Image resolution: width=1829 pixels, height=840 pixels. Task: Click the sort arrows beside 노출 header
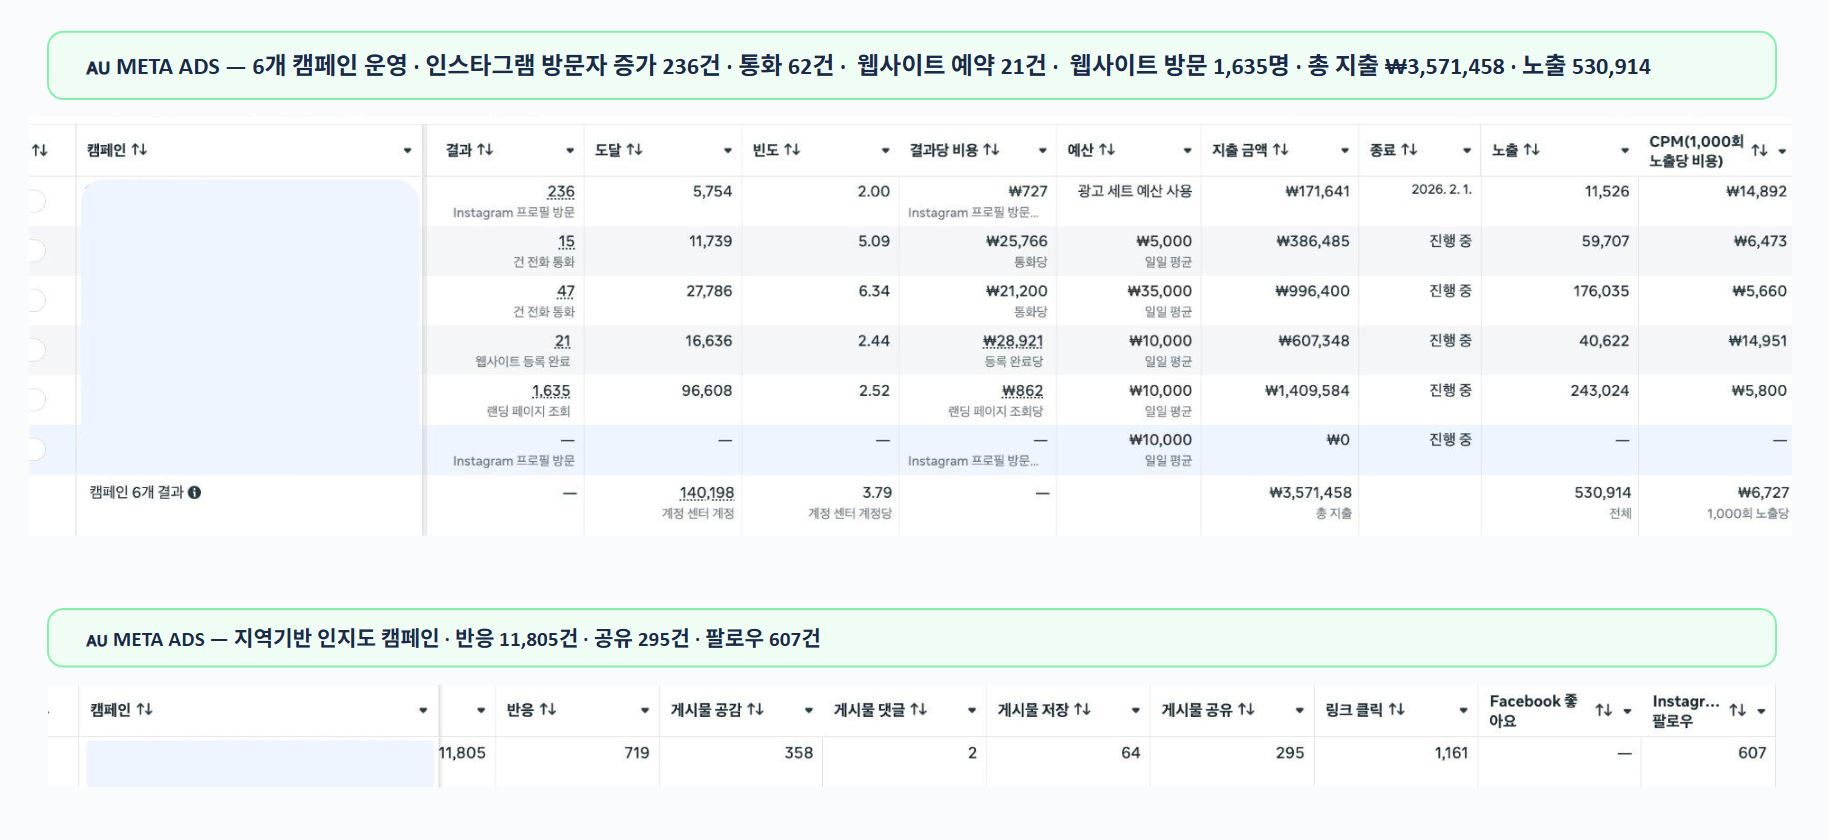click(1531, 150)
